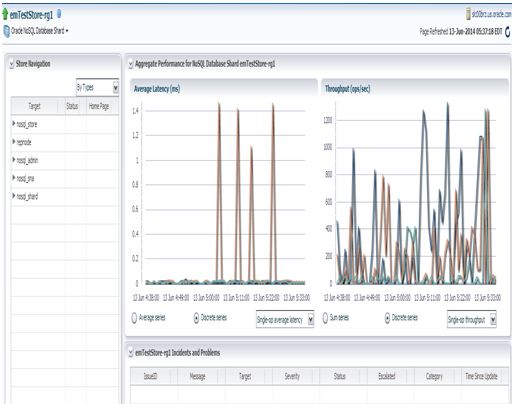Screen dimensions: 512x404
Task: Expand the nosql_store tree node
Action: 14,124
